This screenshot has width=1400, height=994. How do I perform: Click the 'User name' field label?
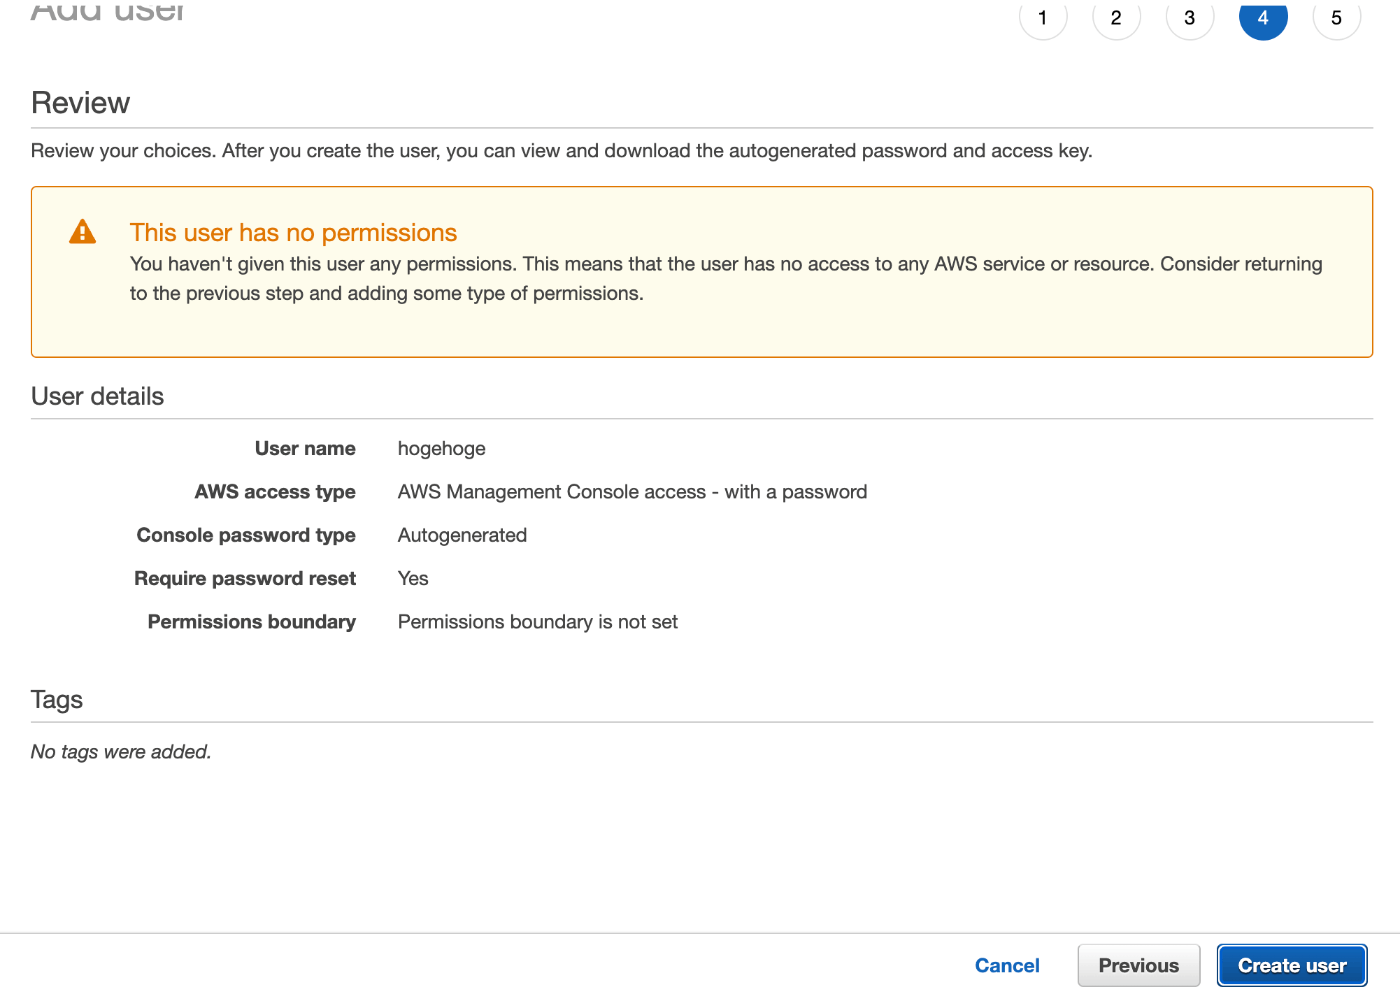[x=305, y=449]
